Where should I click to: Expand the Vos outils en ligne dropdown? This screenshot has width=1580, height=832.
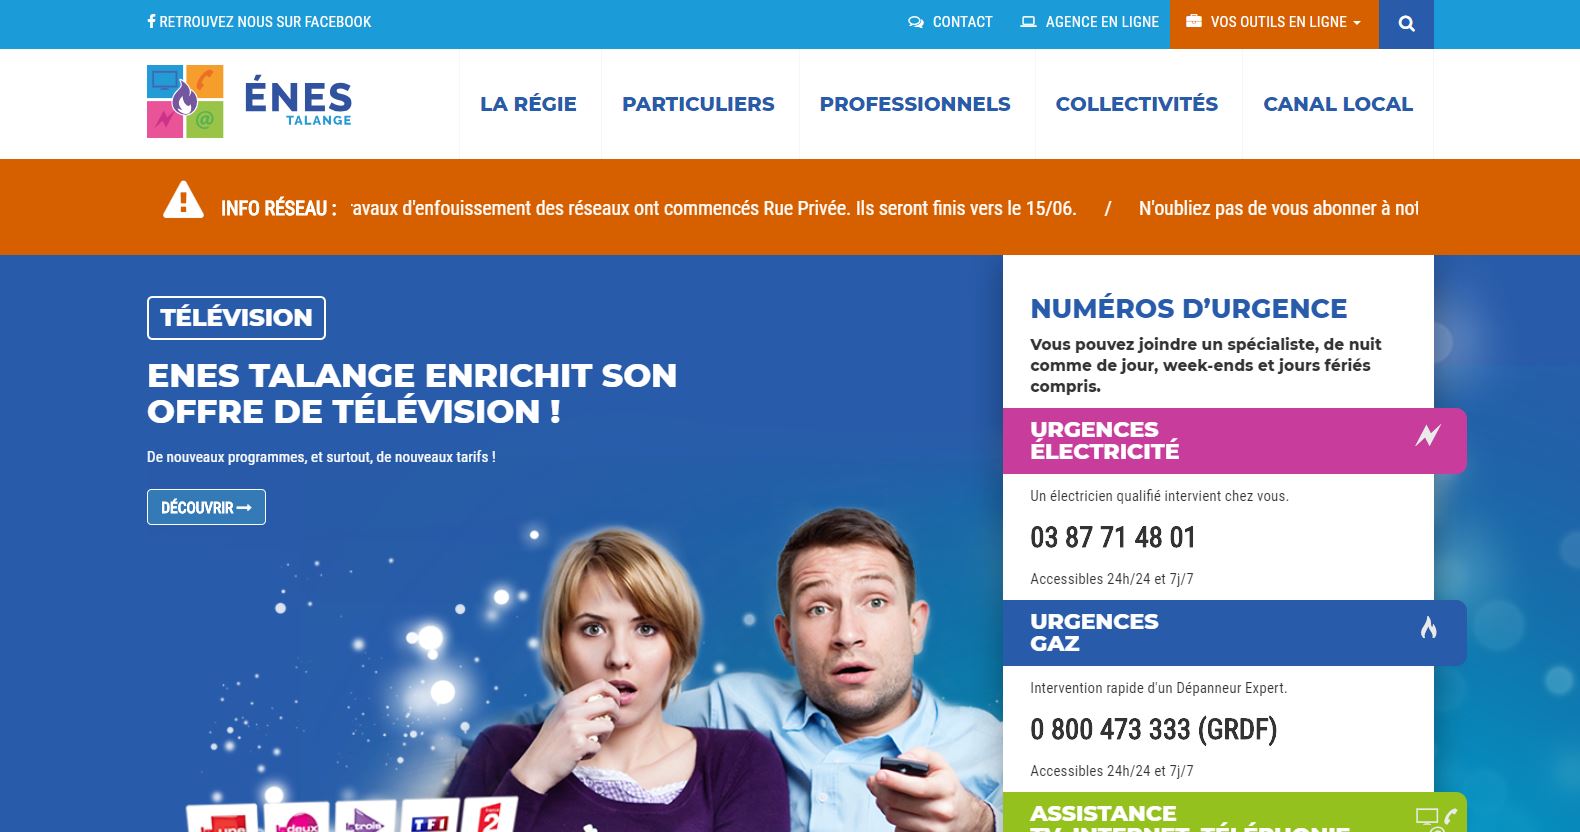click(1274, 24)
